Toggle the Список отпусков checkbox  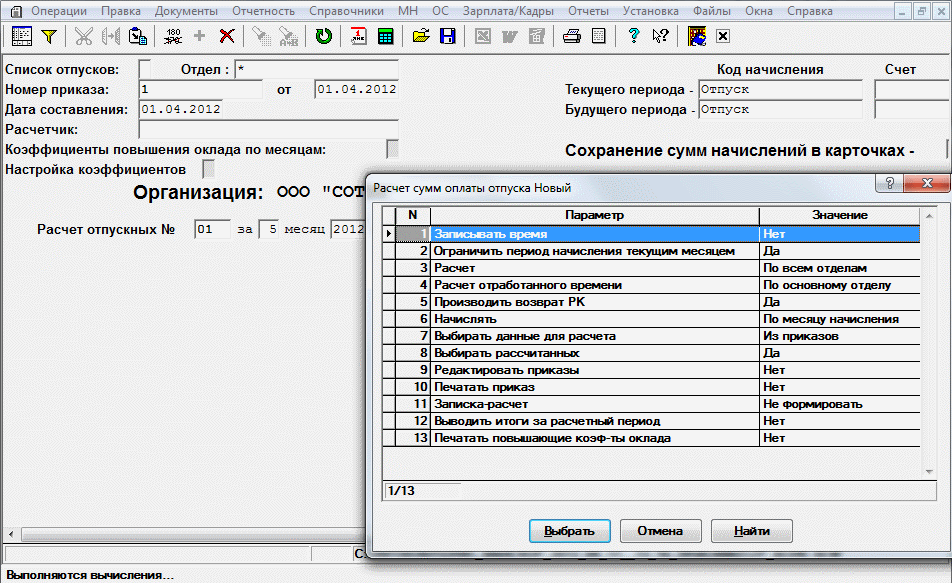pos(144,69)
